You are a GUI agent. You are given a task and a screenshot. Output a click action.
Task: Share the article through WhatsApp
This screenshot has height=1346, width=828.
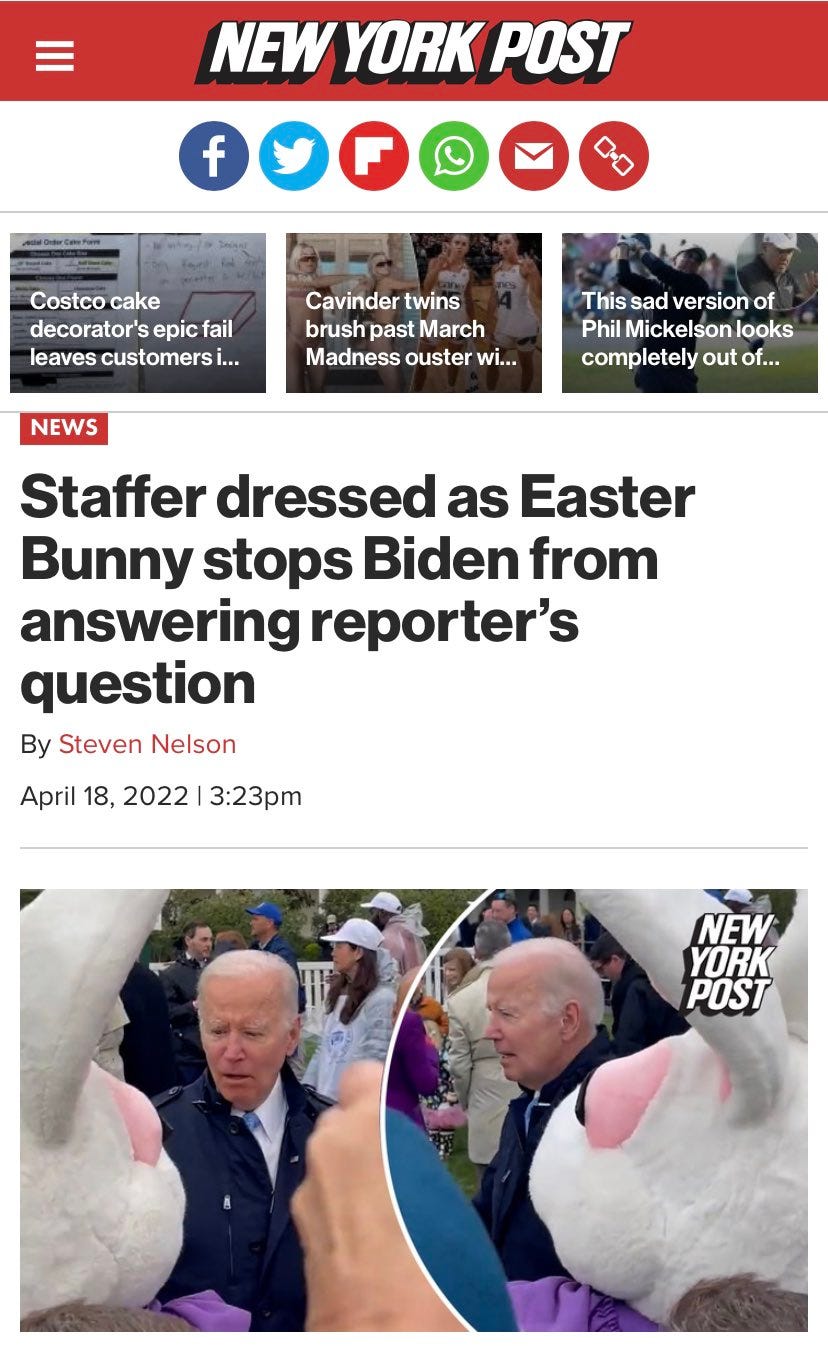[454, 156]
